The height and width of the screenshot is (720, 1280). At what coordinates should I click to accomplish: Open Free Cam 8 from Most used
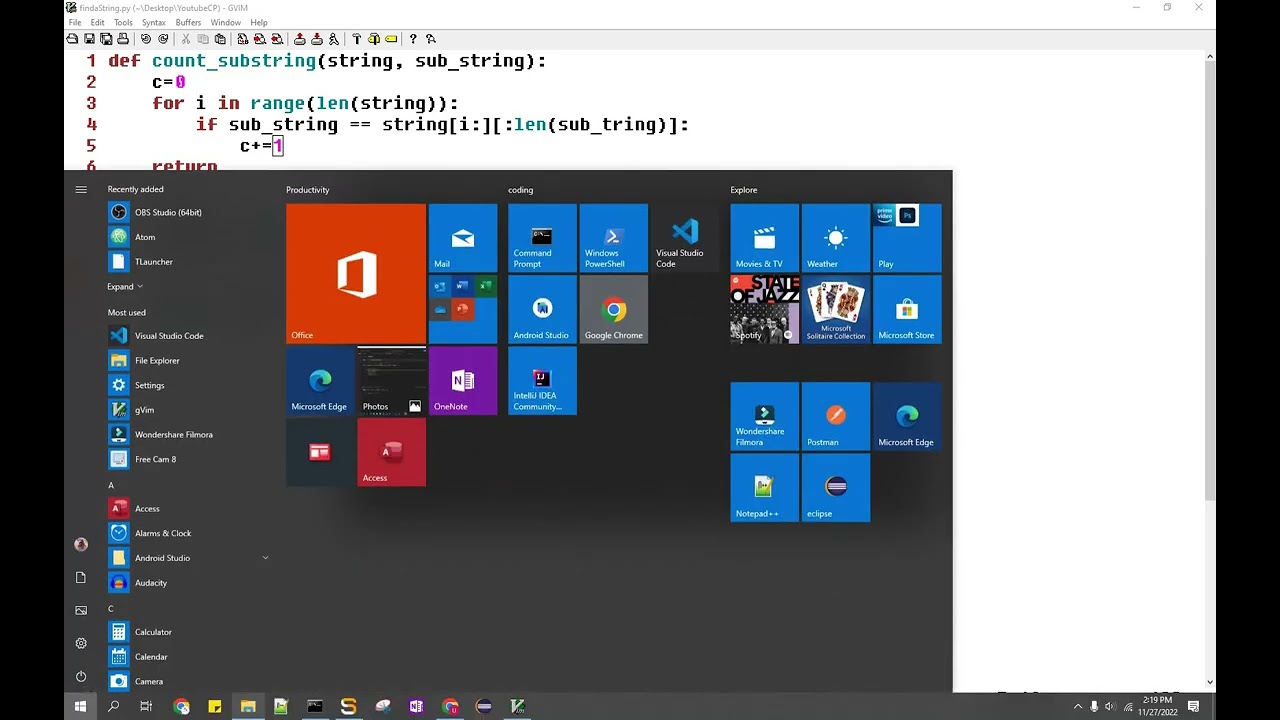pyautogui.click(x=188, y=459)
